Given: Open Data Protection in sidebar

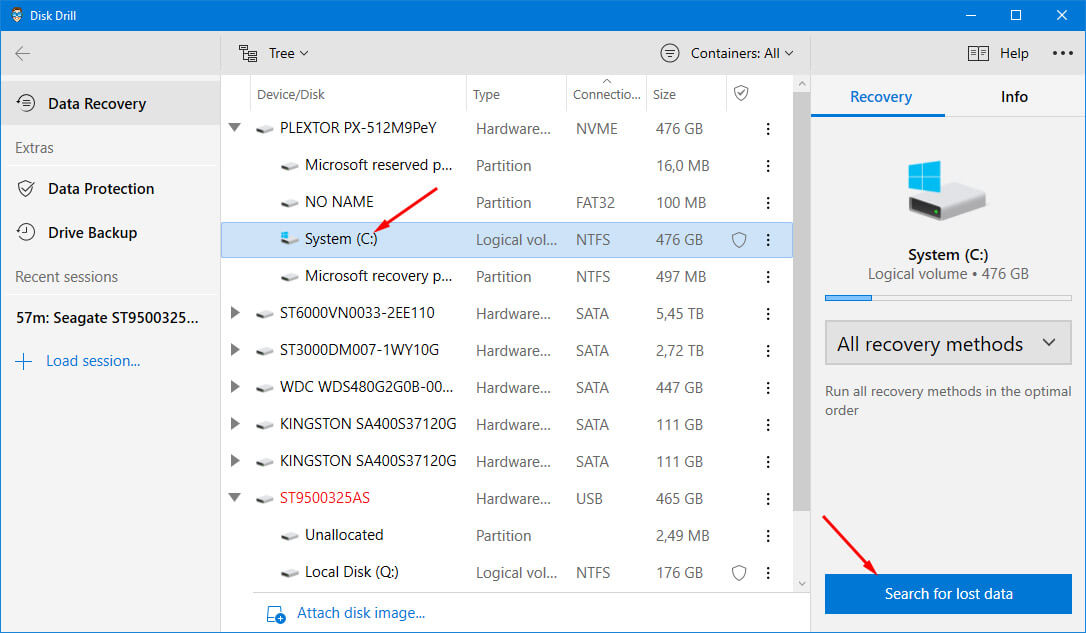Looking at the screenshot, I should [100, 189].
